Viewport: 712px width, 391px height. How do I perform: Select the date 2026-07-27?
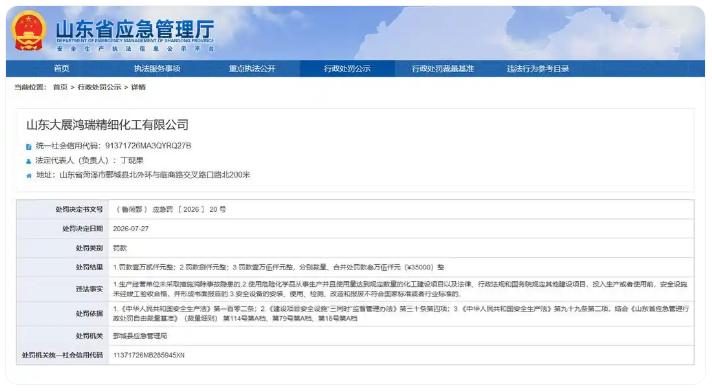[x=131, y=228]
